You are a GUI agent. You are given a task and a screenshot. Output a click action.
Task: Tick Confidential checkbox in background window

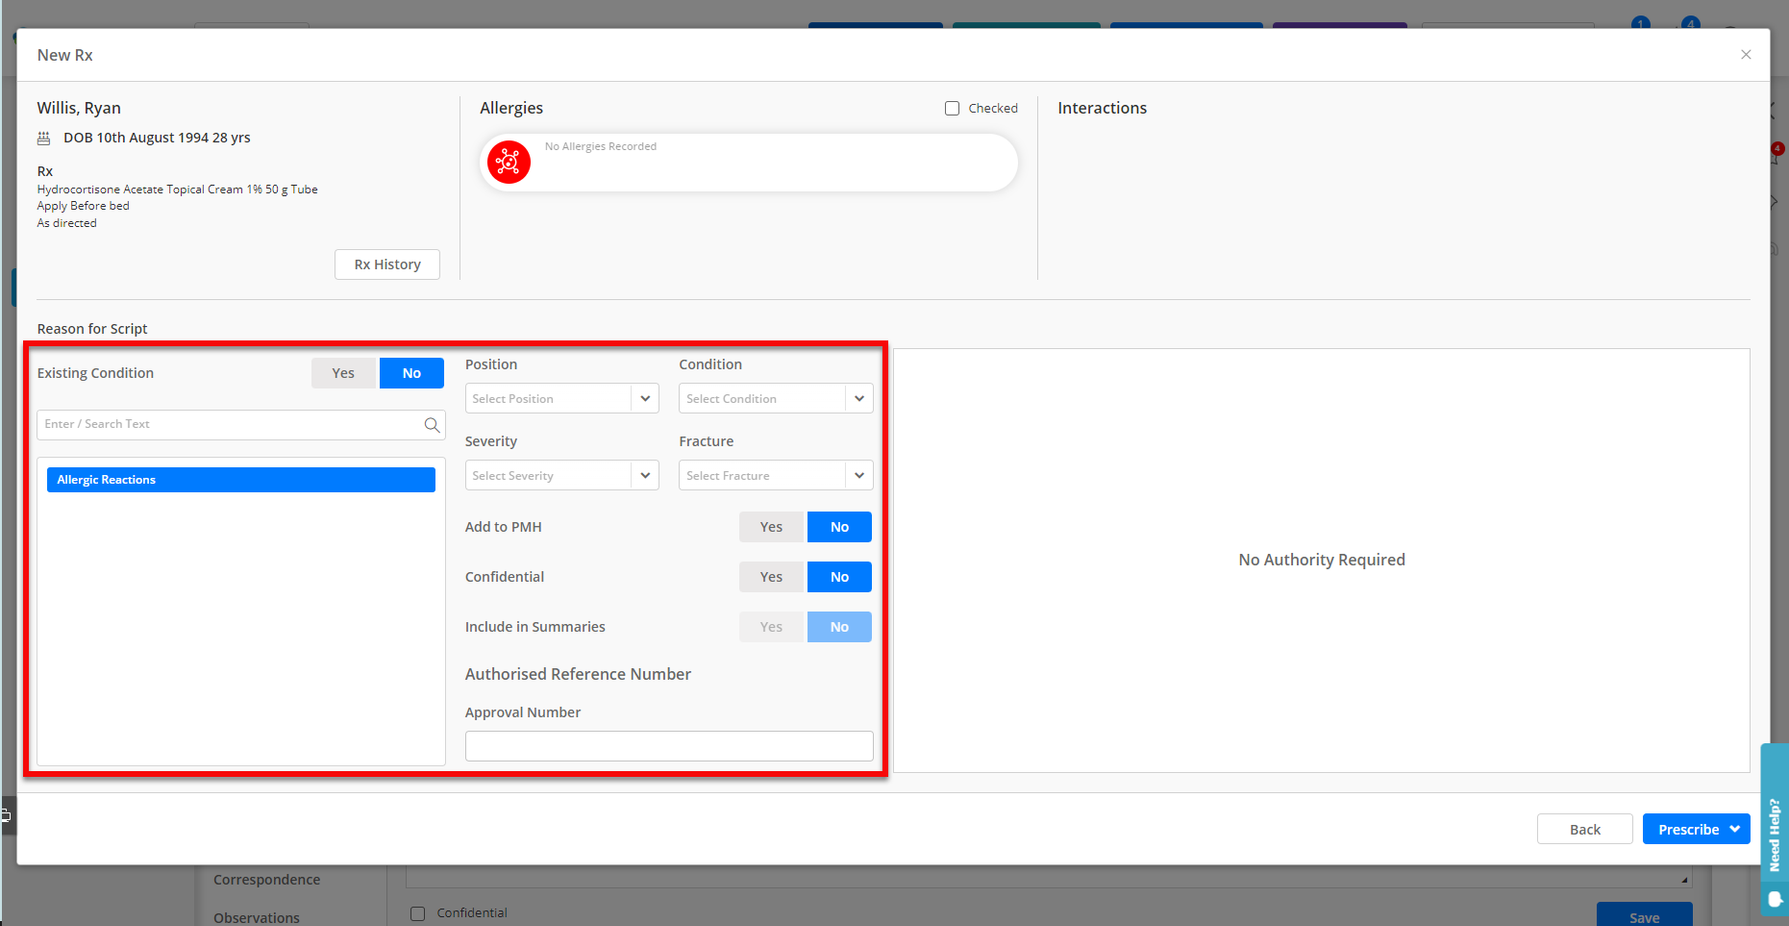[418, 913]
